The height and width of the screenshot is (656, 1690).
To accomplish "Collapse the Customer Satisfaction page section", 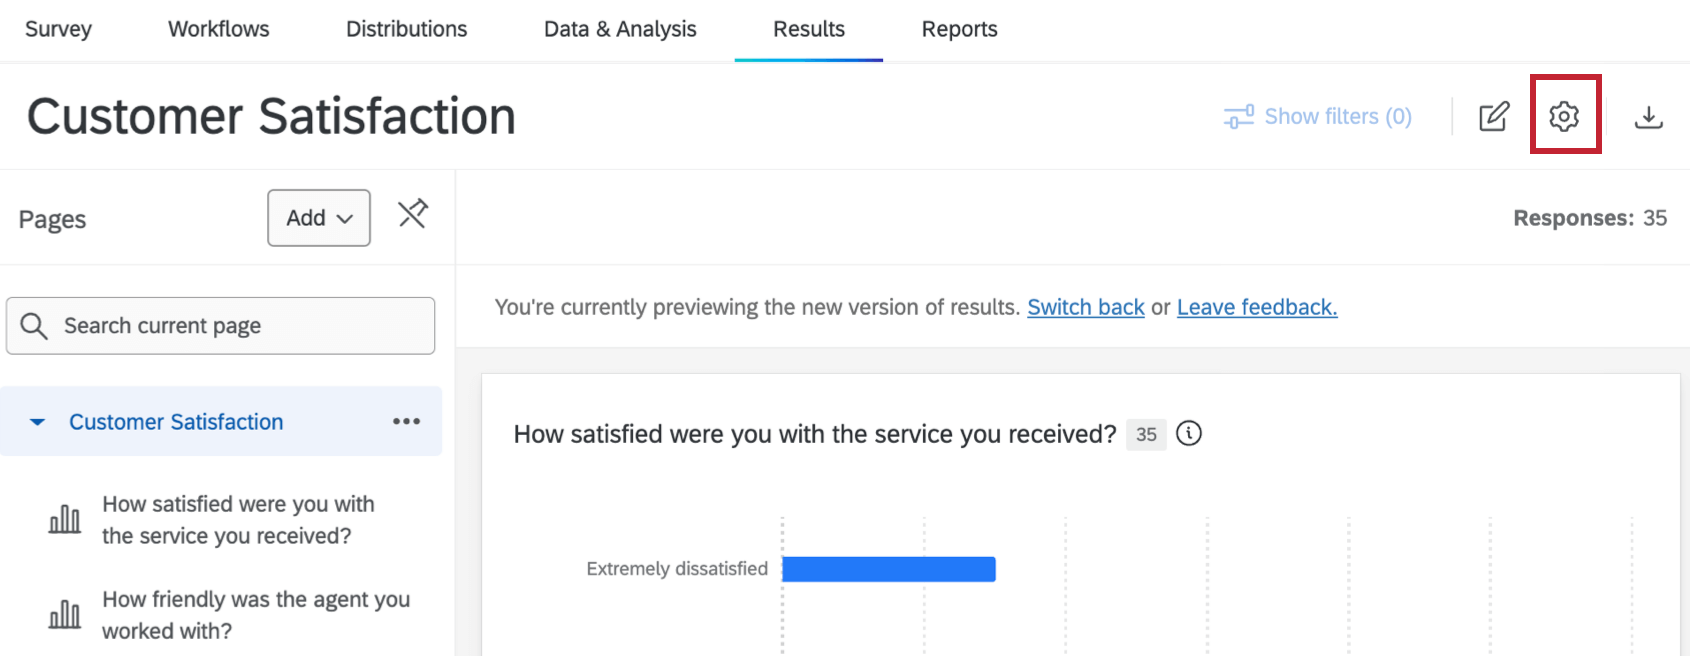I will (x=36, y=421).
